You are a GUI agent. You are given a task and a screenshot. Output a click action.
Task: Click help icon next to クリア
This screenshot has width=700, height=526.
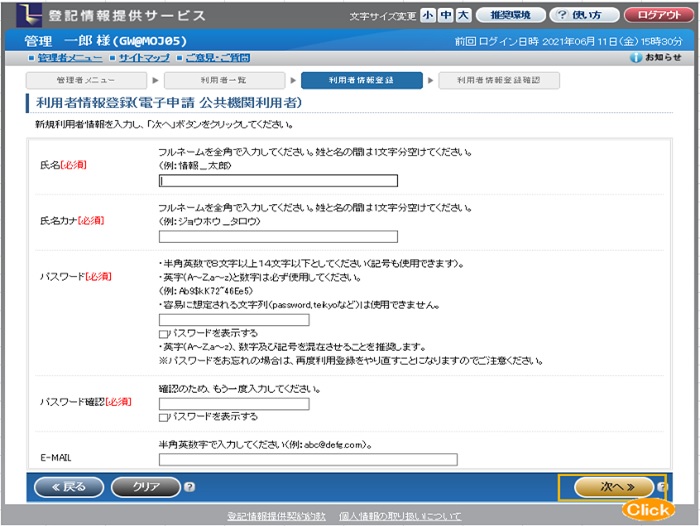point(189,487)
